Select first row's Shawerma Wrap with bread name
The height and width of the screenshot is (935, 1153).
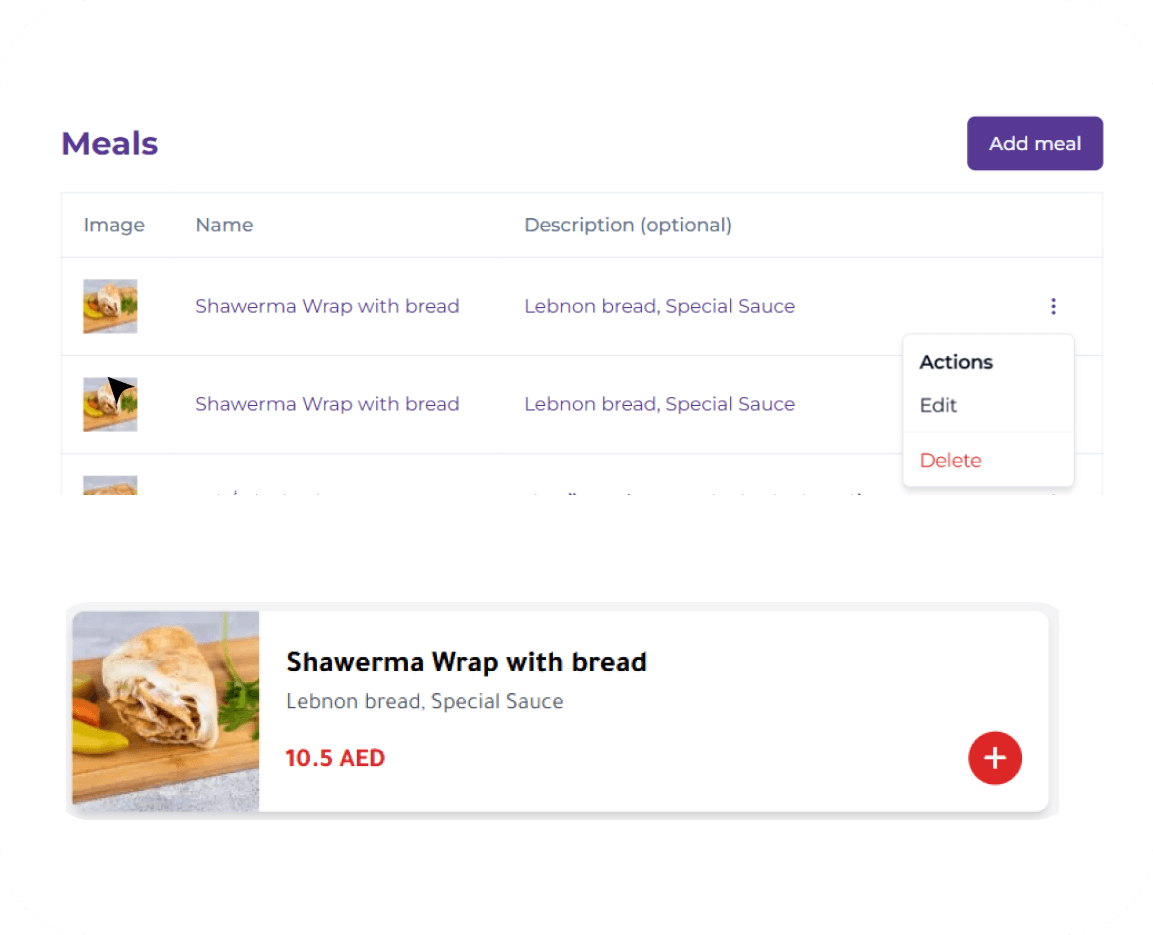[327, 306]
